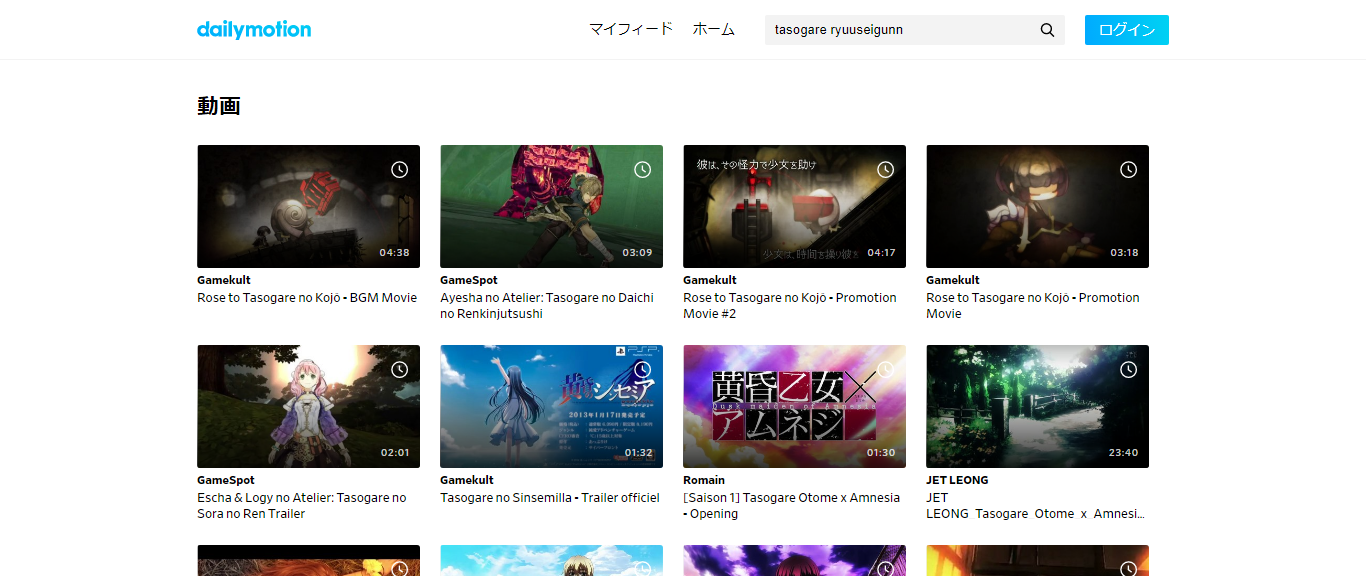
Task: Click Watch Later clock on Promotion Movie #2
Action: coord(885,170)
